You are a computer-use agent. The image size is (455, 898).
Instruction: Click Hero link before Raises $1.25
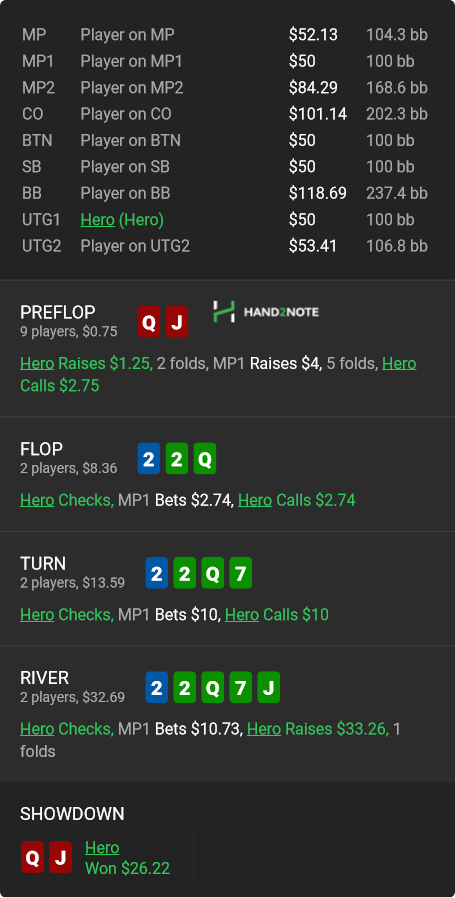(37, 363)
